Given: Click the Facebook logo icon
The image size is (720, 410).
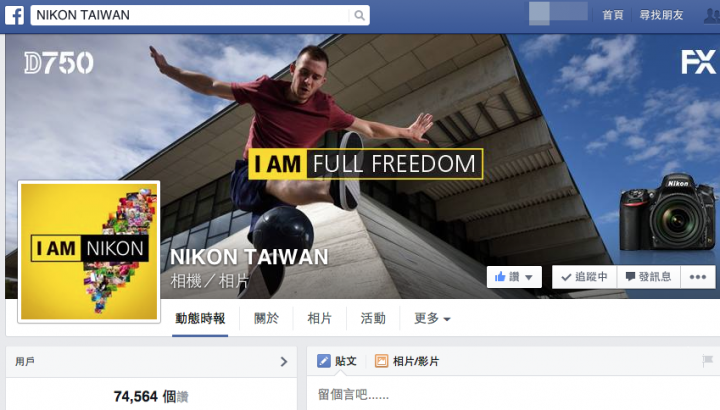Looking at the screenshot, I should tap(14, 15).
